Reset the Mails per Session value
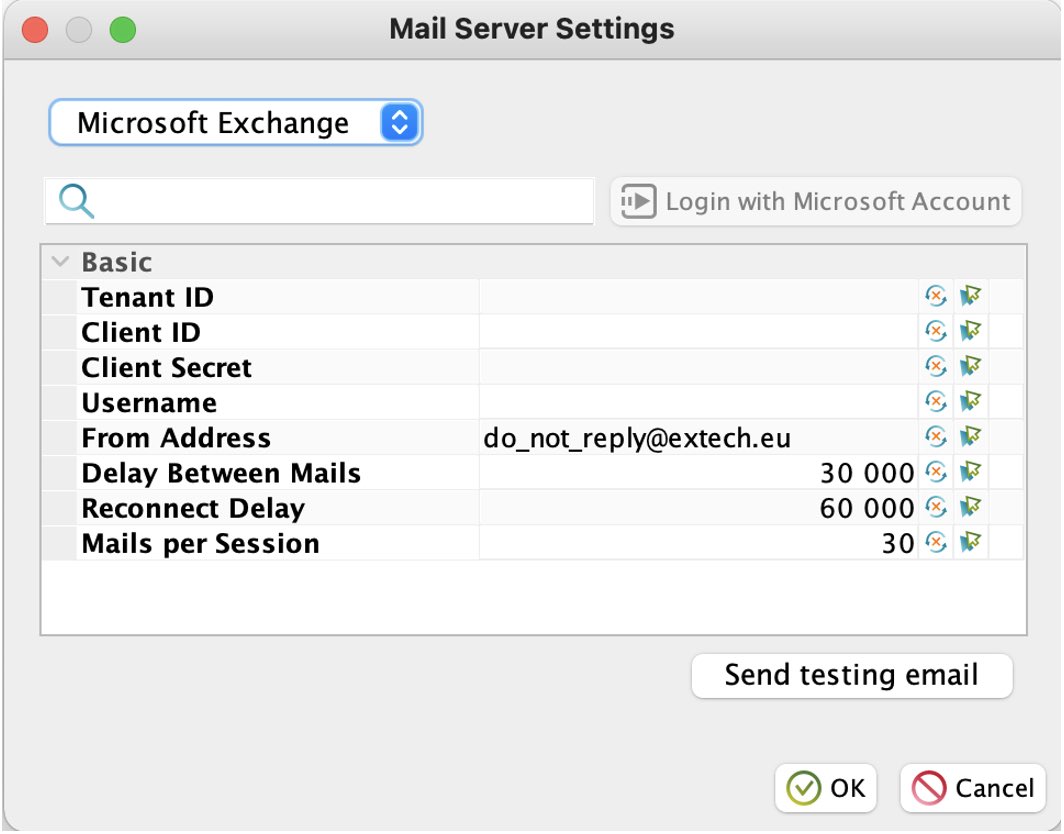1064x834 pixels. pyautogui.click(x=936, y=543)
